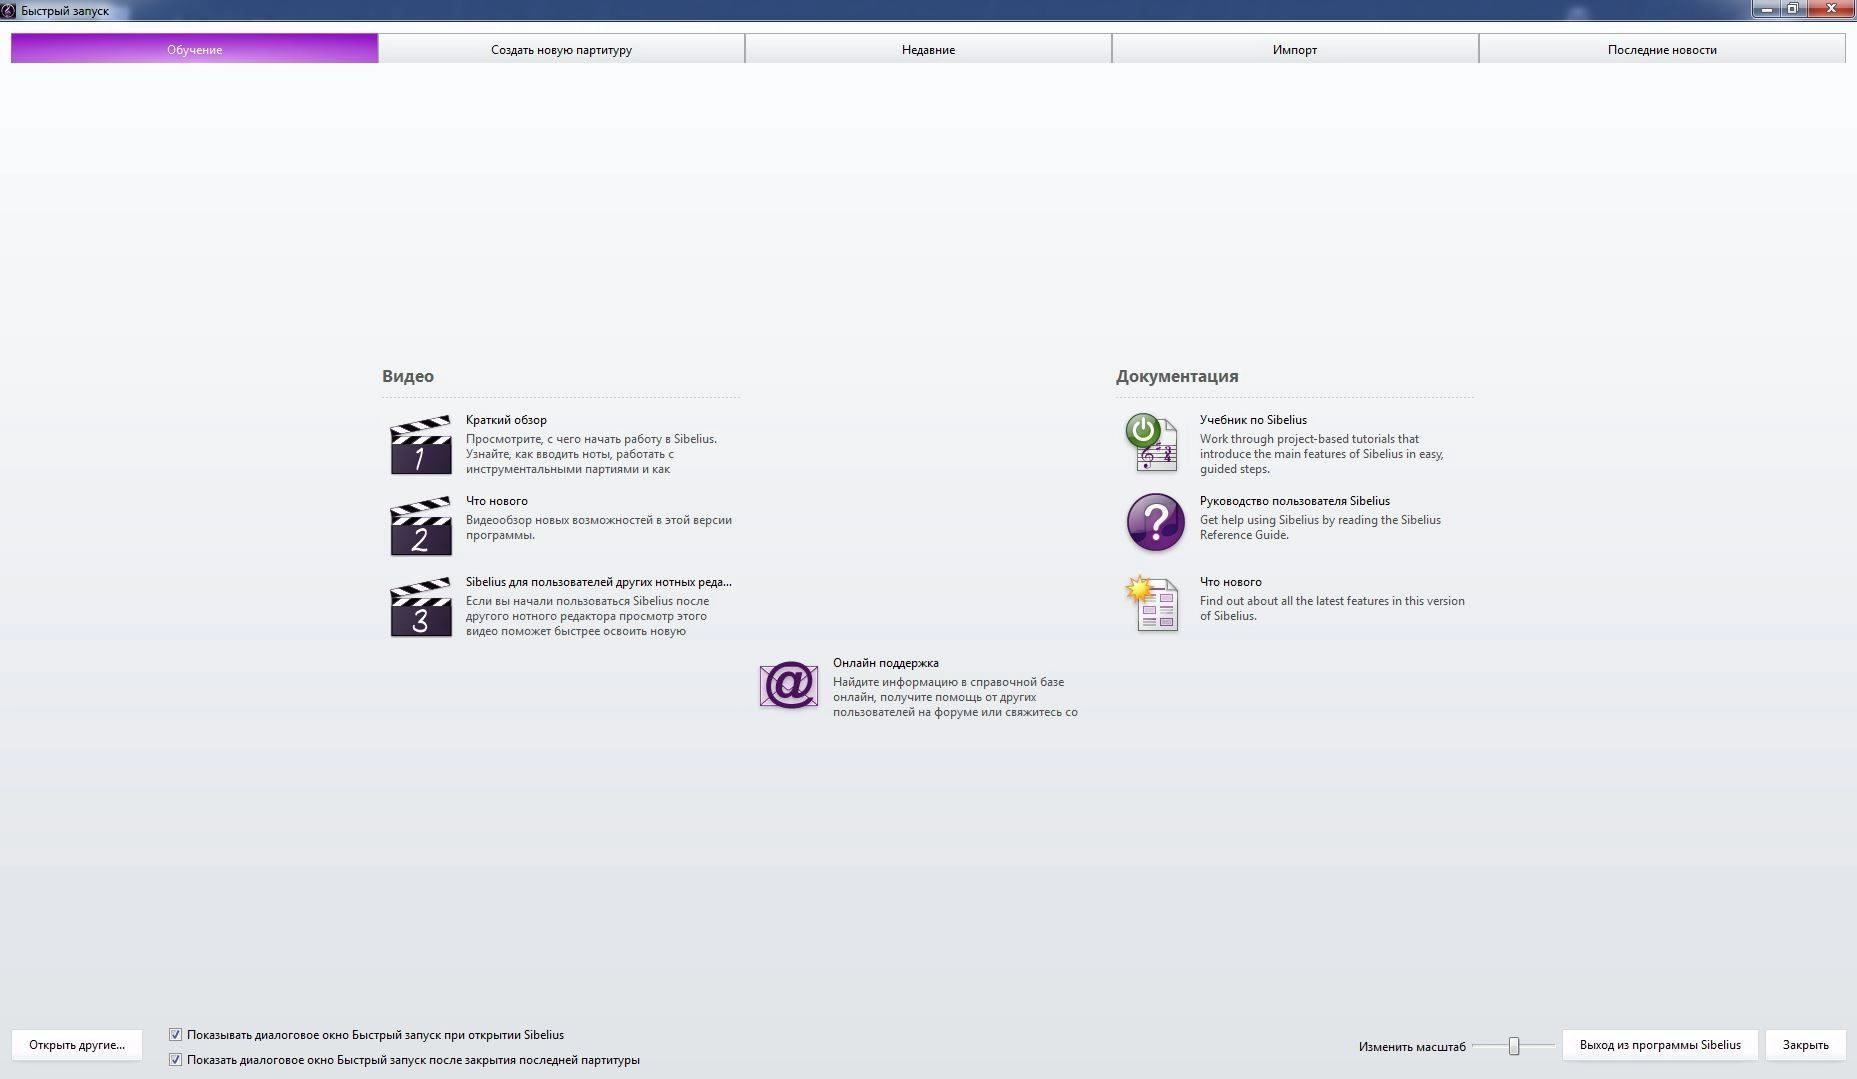This screenshot has height=1079, width=1857.
Task: Close window with title bar X button
Action: [1831, 8]
